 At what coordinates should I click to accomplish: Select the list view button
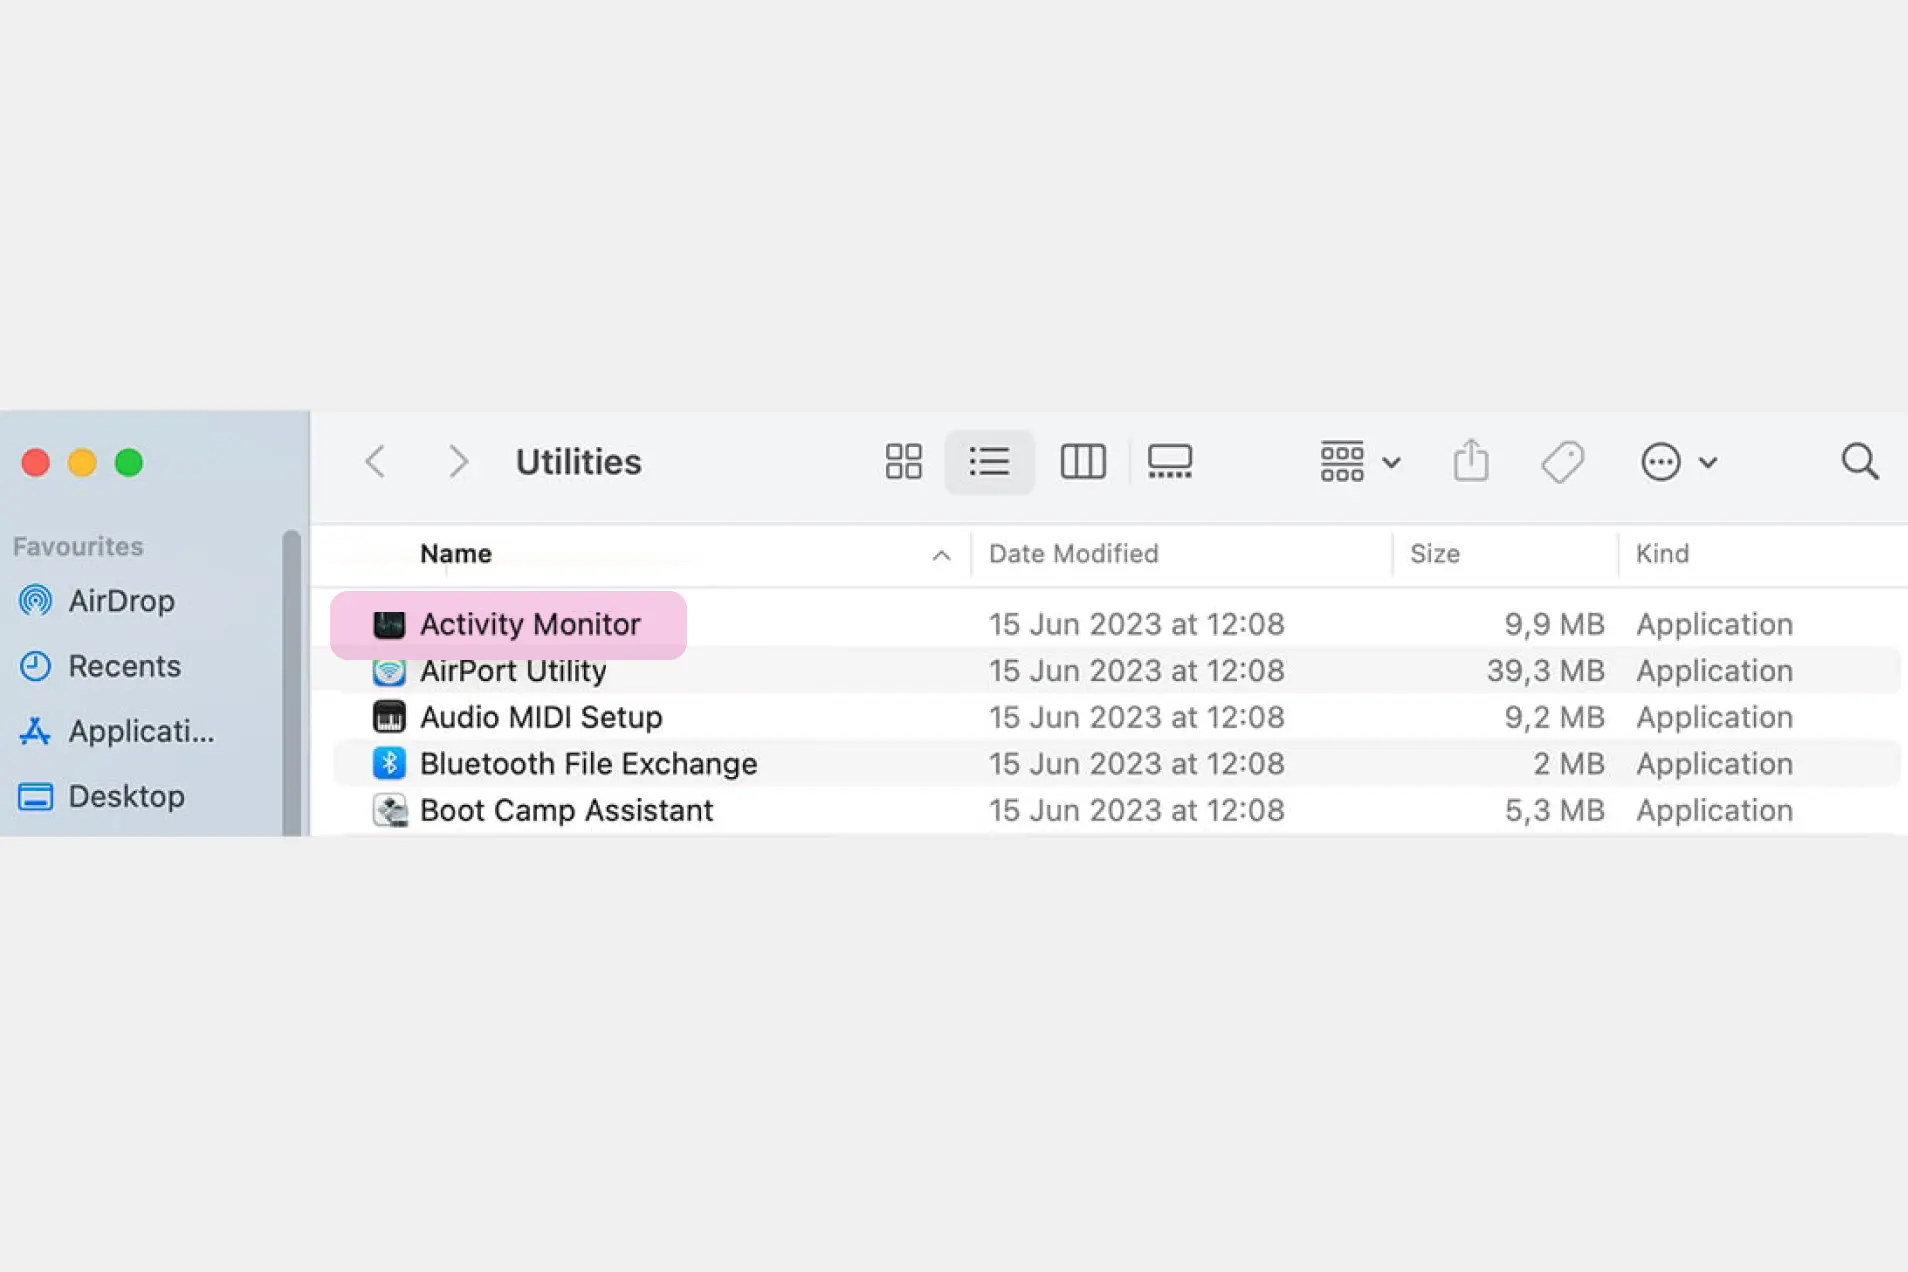pos(989,462)
